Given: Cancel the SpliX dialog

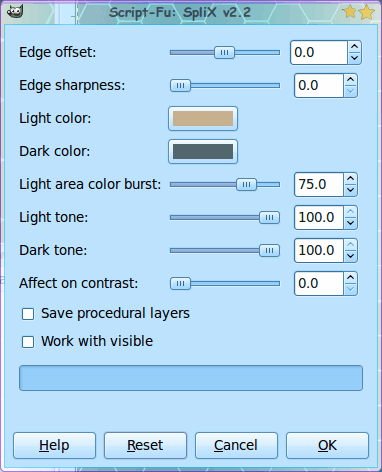Looking at the screenshot, I should point(236,445).
